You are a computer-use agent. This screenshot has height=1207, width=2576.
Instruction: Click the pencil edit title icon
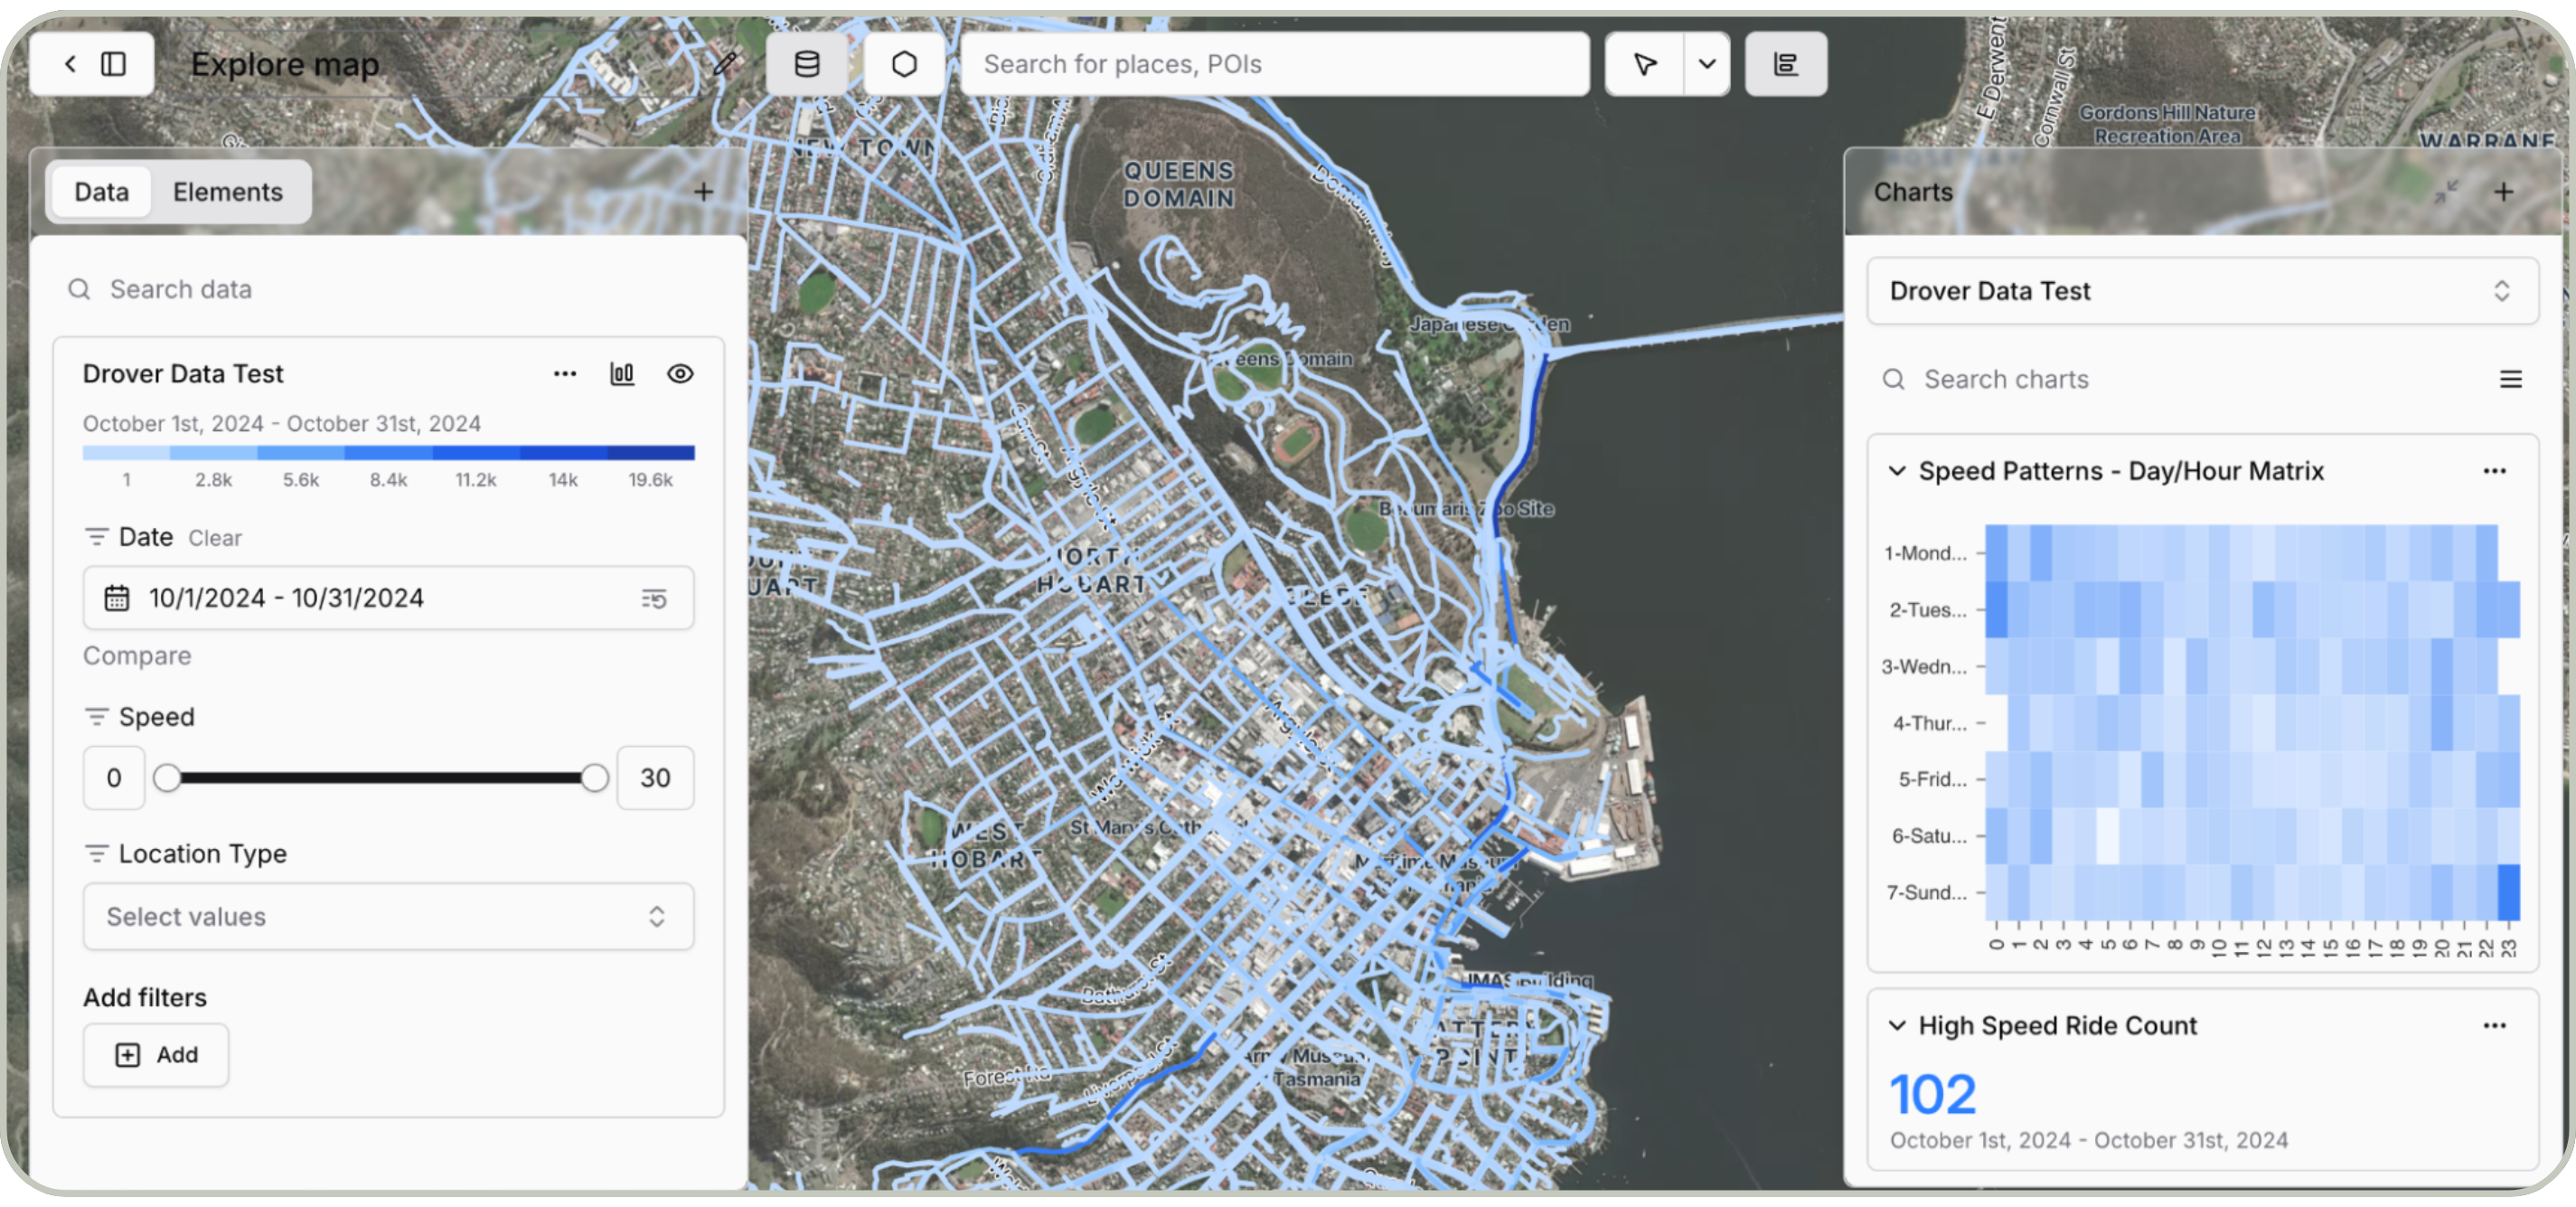(x=725, y=64)
